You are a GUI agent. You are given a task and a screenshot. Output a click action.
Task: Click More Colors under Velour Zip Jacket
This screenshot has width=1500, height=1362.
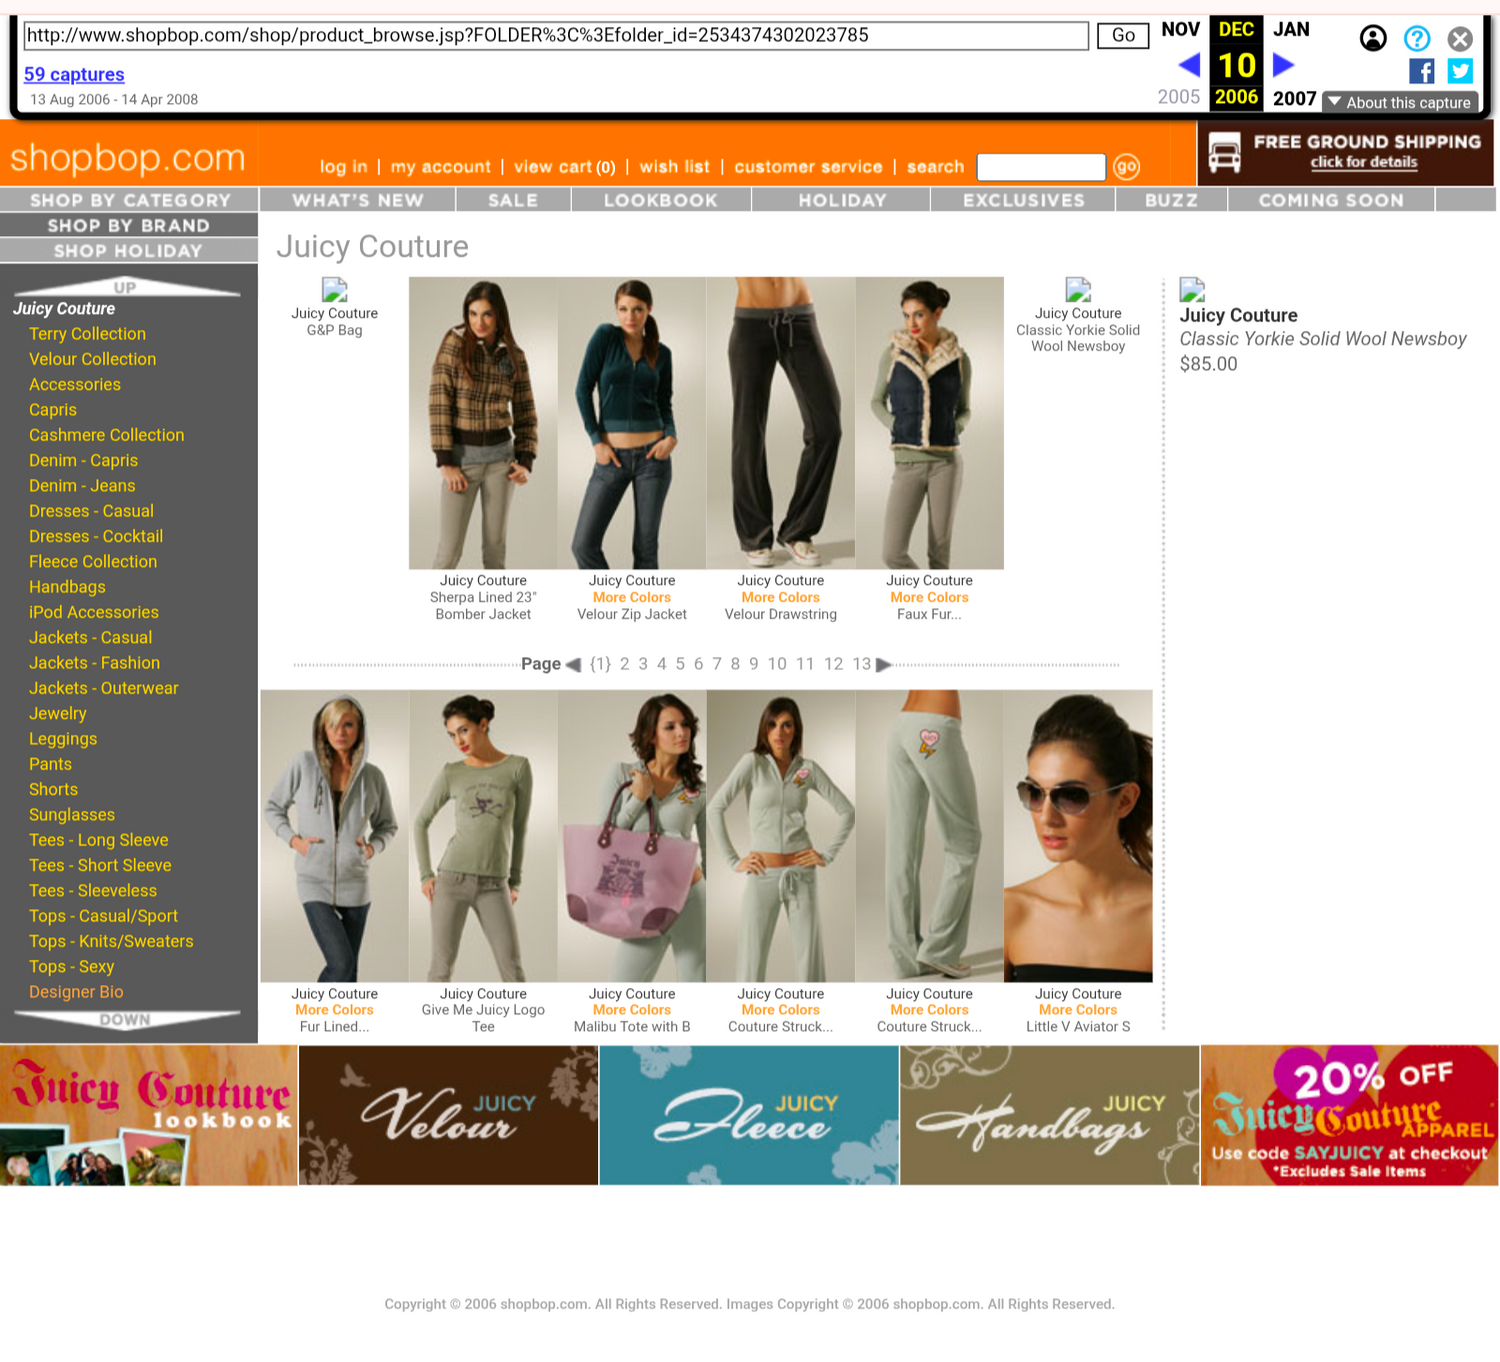[x=632, y=597]
